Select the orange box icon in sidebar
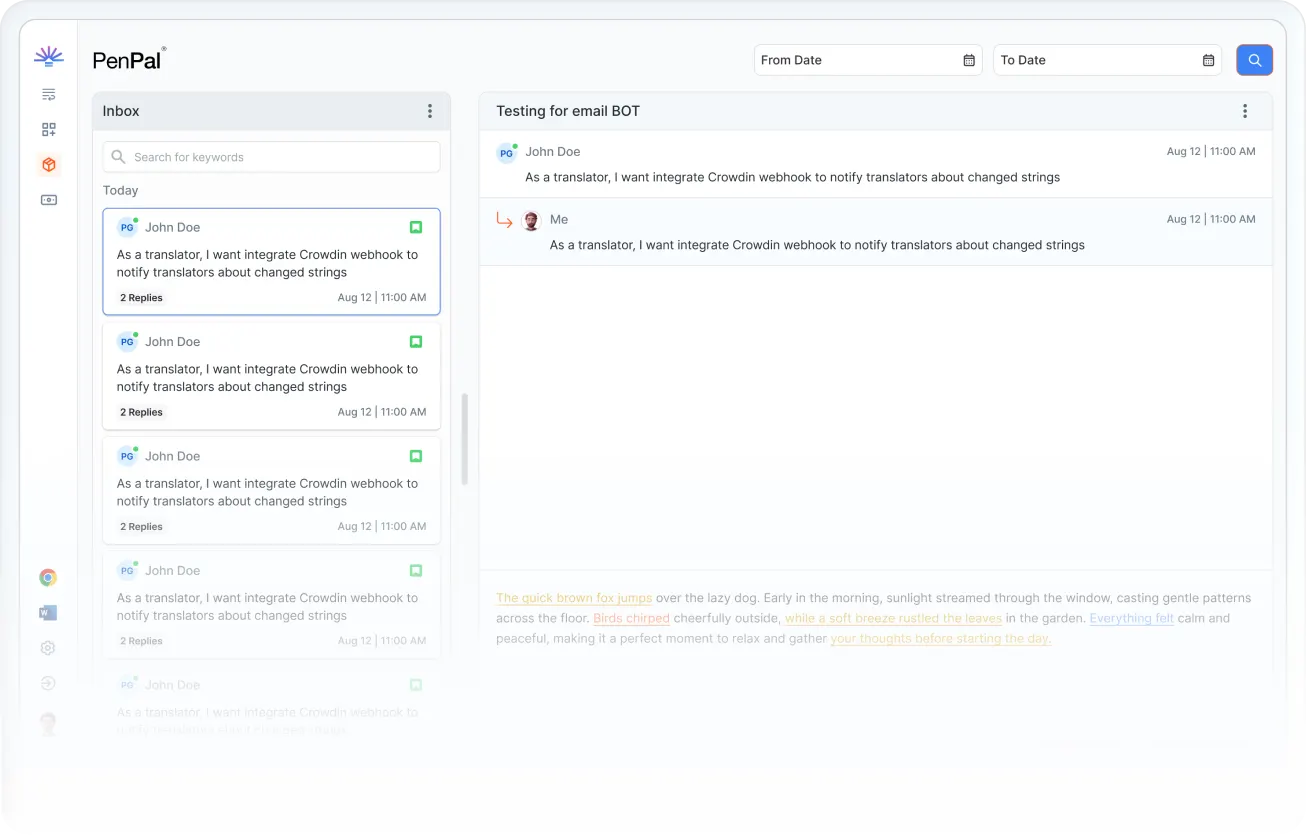This screenshot has width=1306, height=835. tap(48, 165)
